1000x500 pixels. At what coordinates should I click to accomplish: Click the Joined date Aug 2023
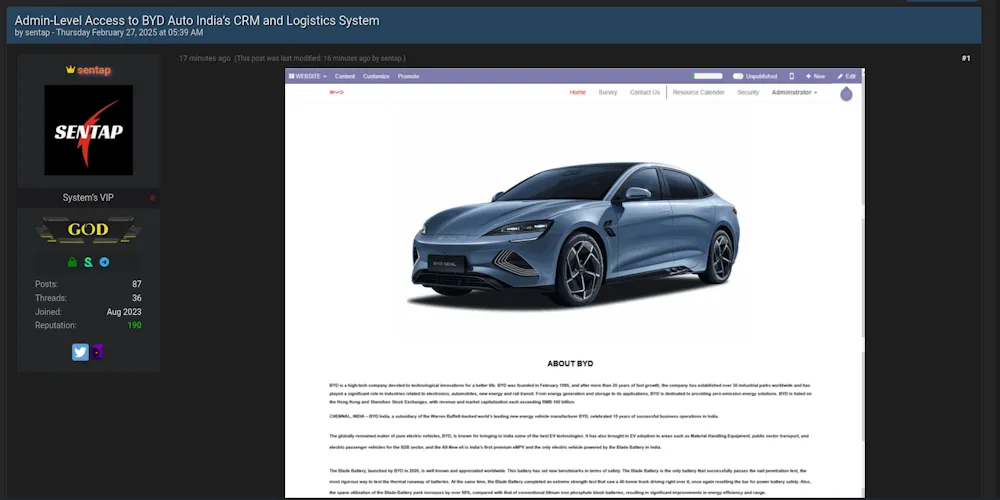pyautogui.click(x=124, y=312)
